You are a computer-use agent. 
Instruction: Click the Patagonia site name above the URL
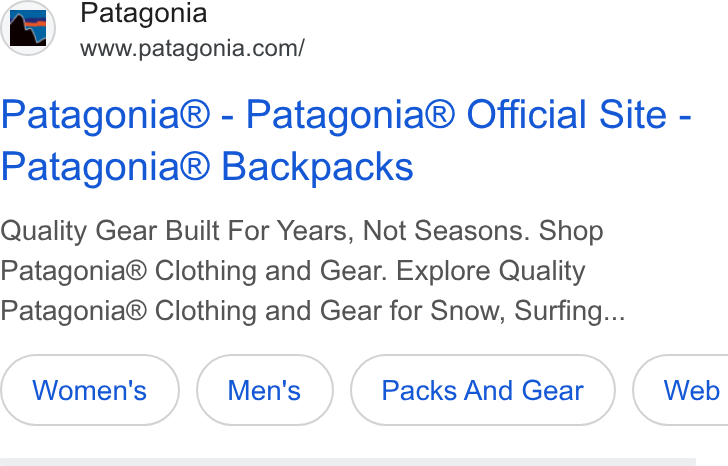(x=143, y=13)
